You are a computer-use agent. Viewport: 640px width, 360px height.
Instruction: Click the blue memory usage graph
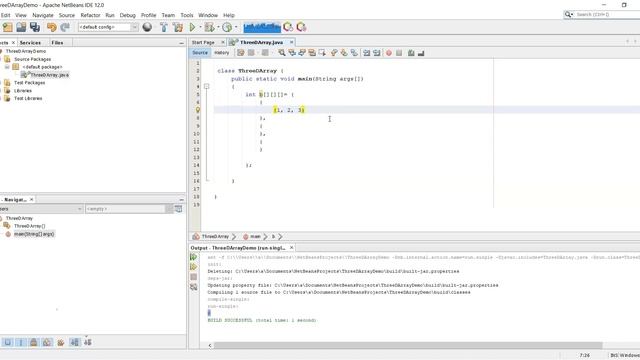pyautogui.click(x=262, y=27)
